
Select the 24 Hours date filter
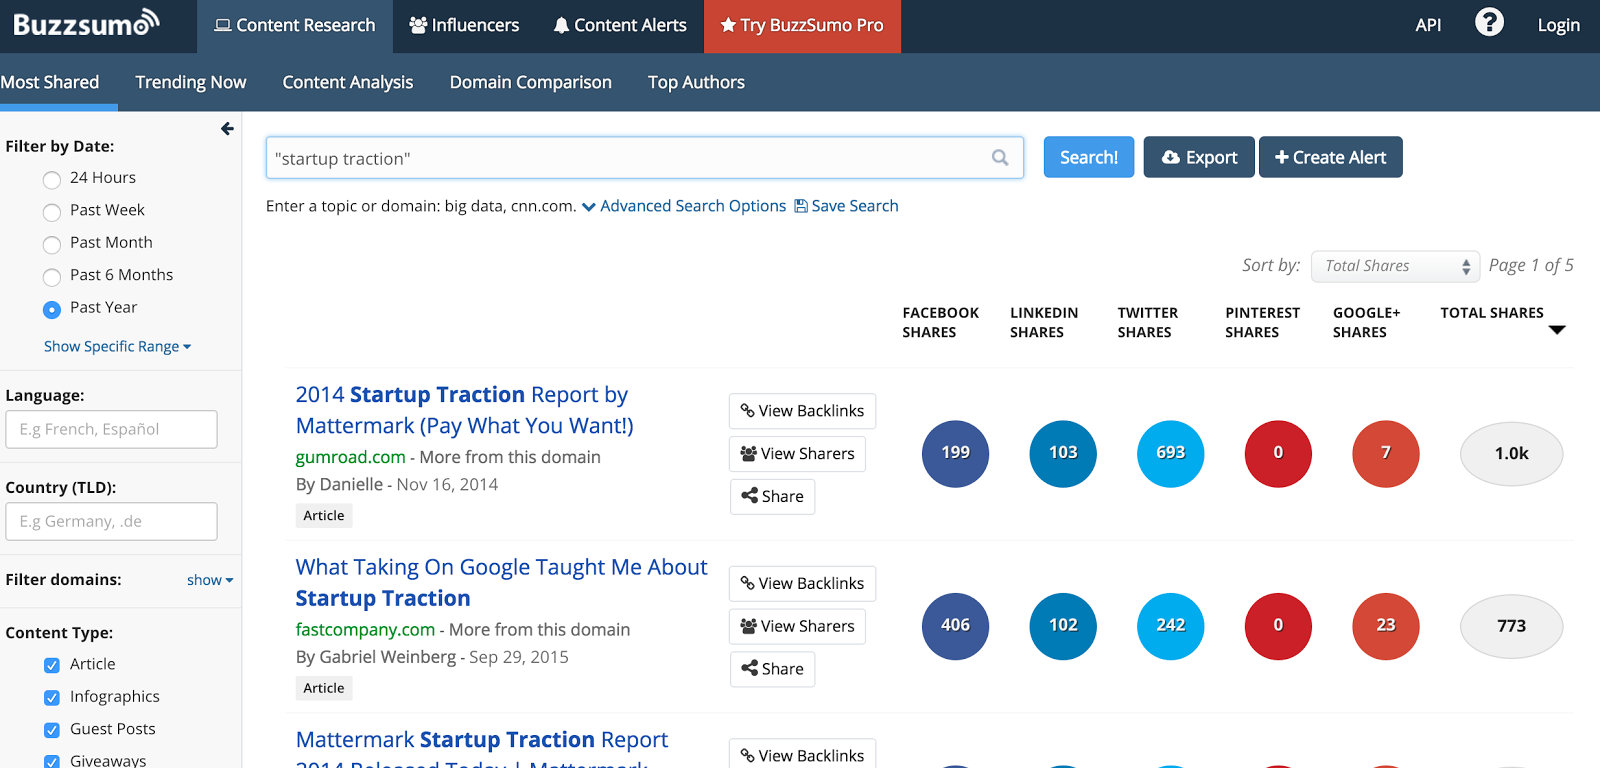52,180
